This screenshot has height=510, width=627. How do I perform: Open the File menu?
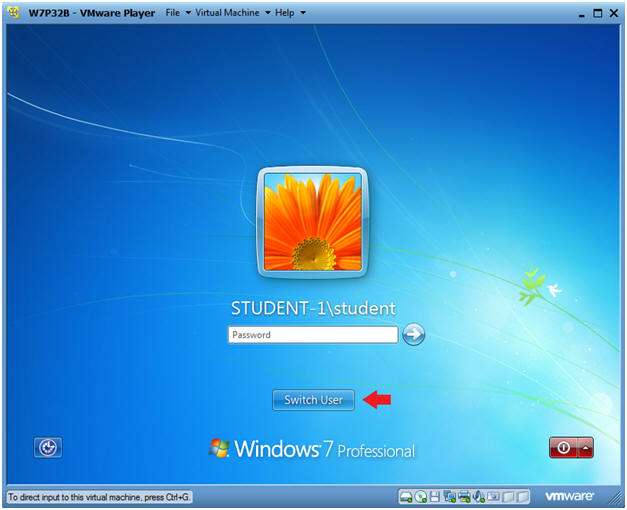[x=178, y=13]
